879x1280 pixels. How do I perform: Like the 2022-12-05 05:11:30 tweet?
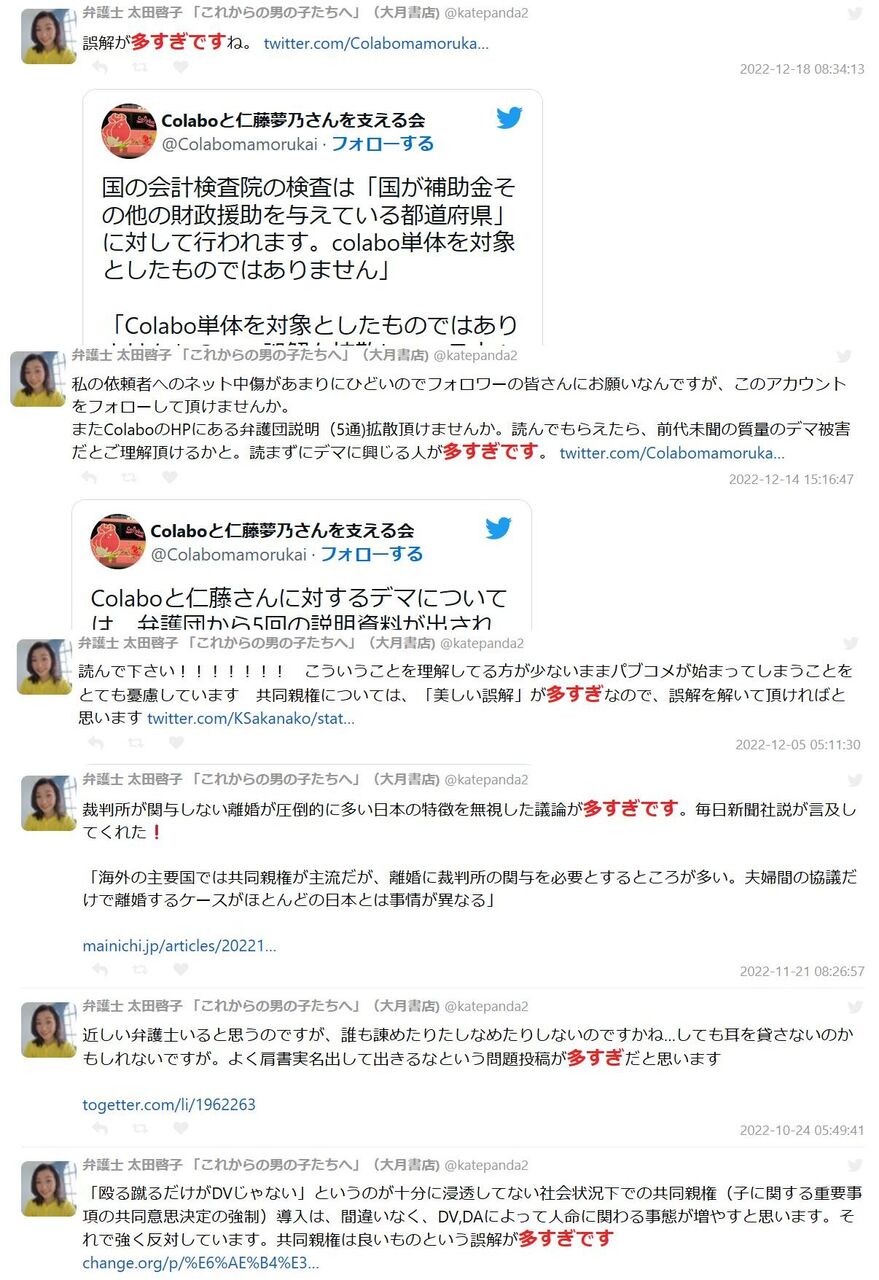click(x=176, y=743)
